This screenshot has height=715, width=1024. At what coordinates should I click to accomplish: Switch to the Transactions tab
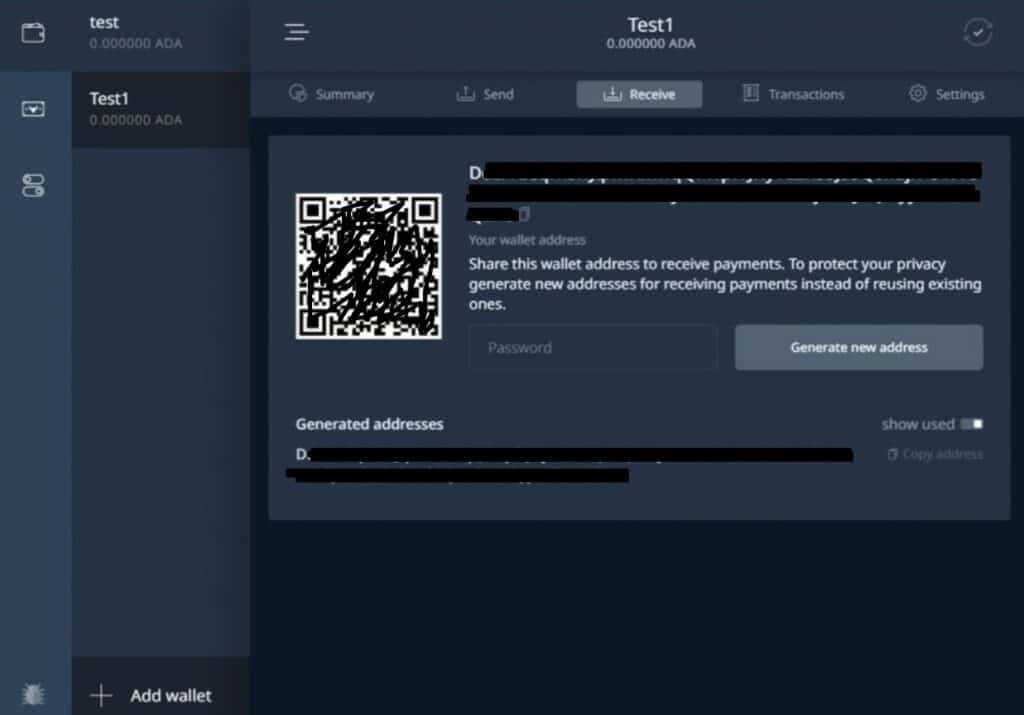click(793, 93)
